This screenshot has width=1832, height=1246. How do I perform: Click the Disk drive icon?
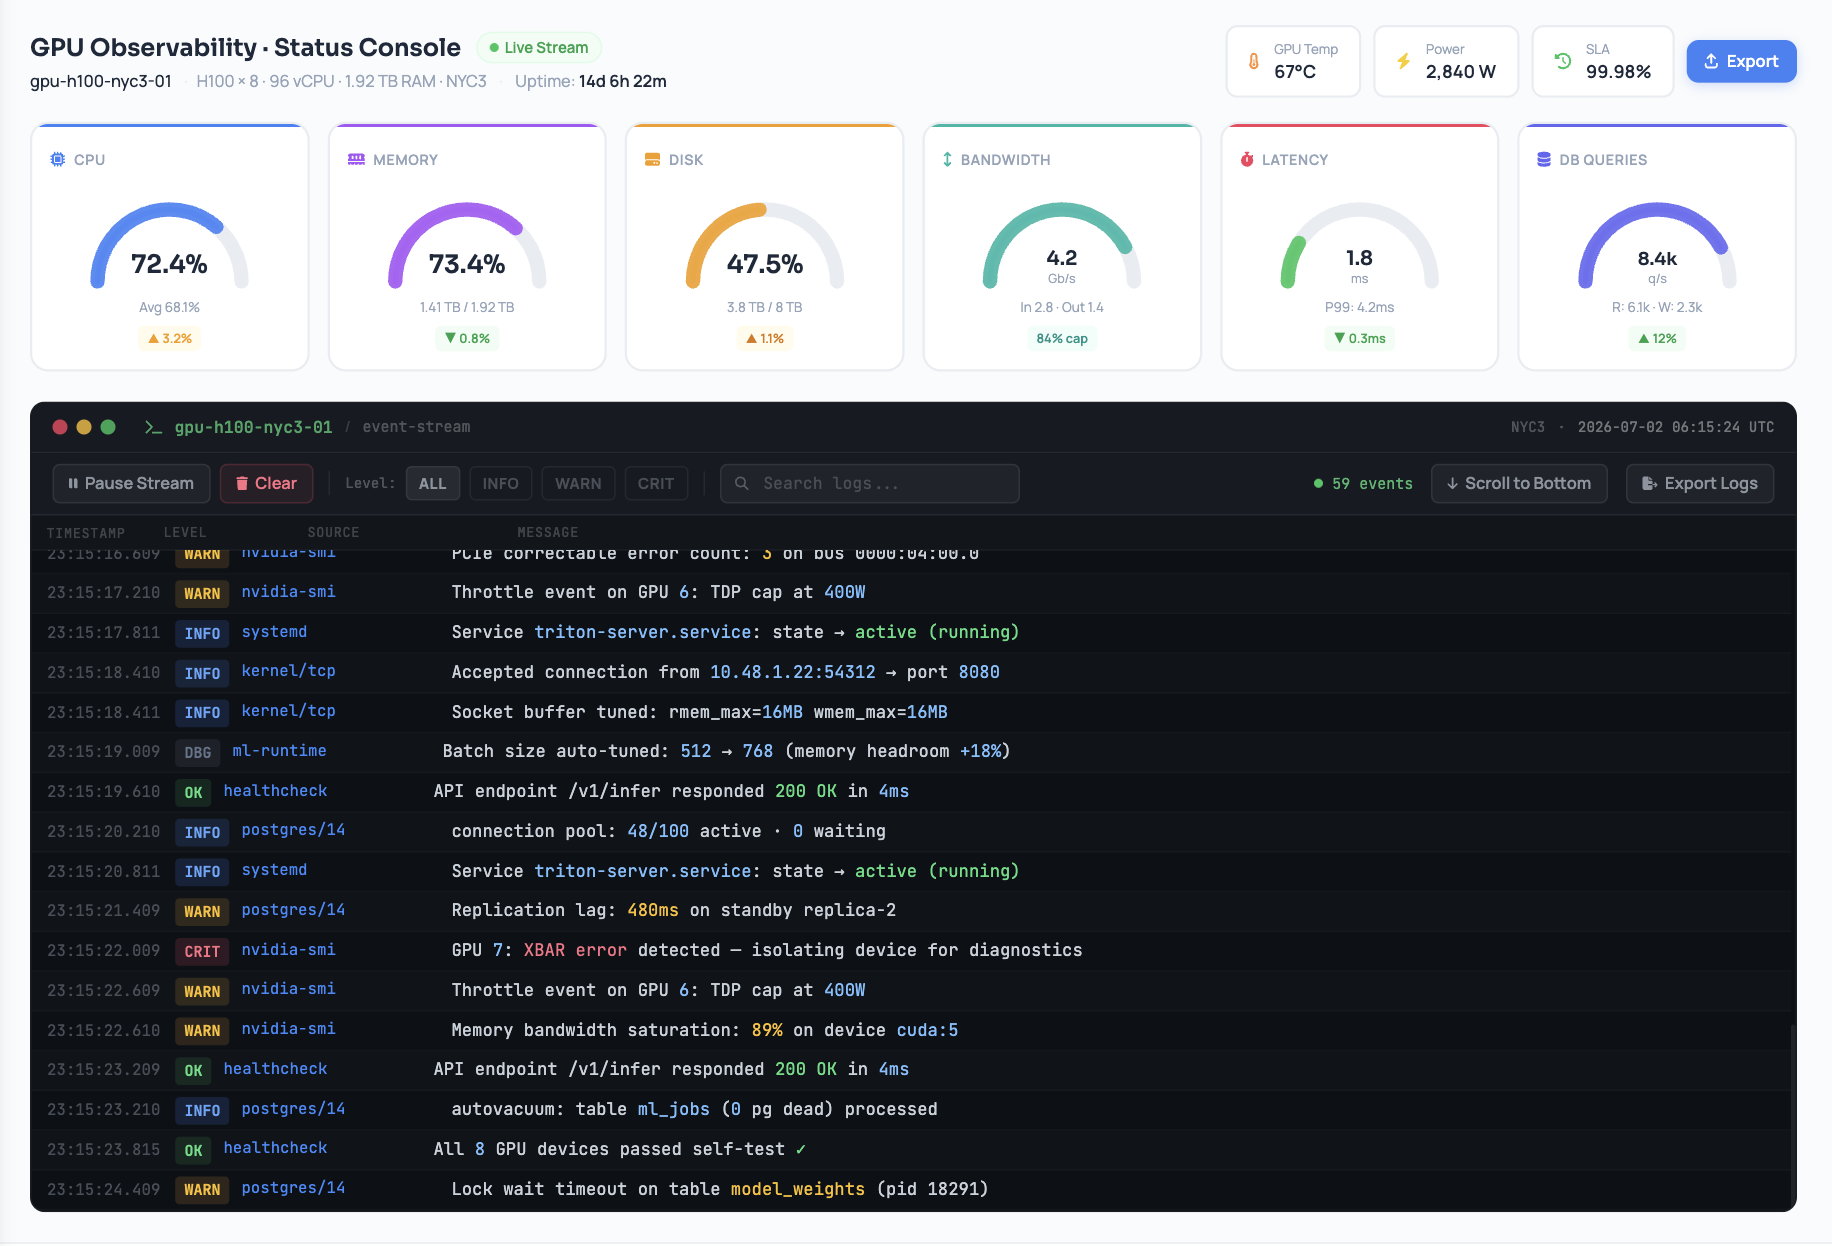(653, 159)
